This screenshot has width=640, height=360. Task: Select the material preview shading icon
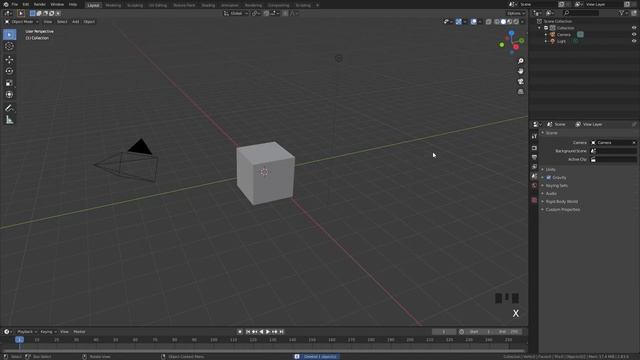510,22
